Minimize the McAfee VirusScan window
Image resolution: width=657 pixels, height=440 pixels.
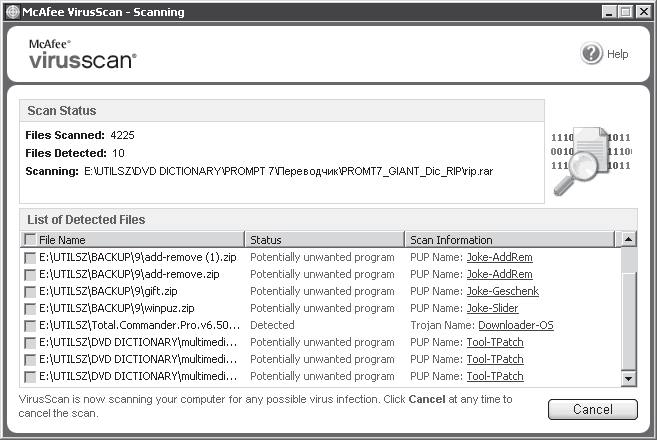tap(609, 10)
